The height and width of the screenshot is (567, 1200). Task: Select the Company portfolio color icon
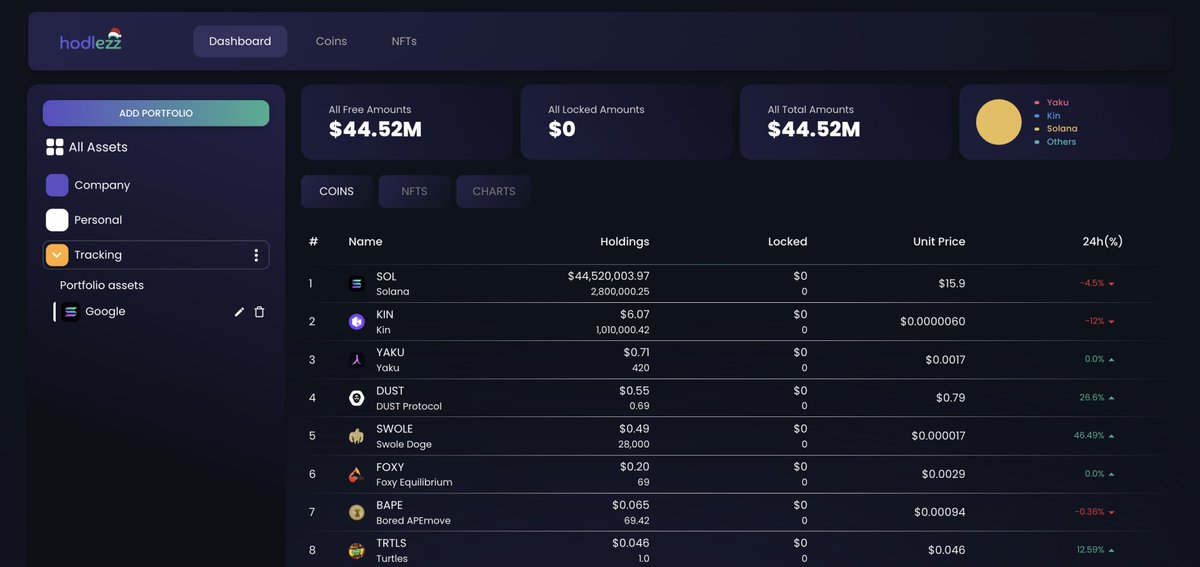point(57,185)
